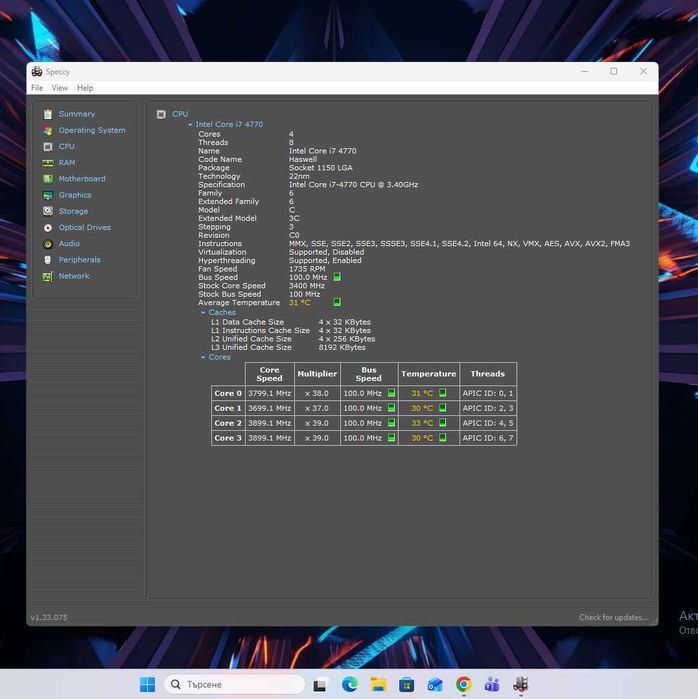Viewport: 698px width, 699px height.
Task: Click the Core Speed column header
Action: click(x=269, y=374)
